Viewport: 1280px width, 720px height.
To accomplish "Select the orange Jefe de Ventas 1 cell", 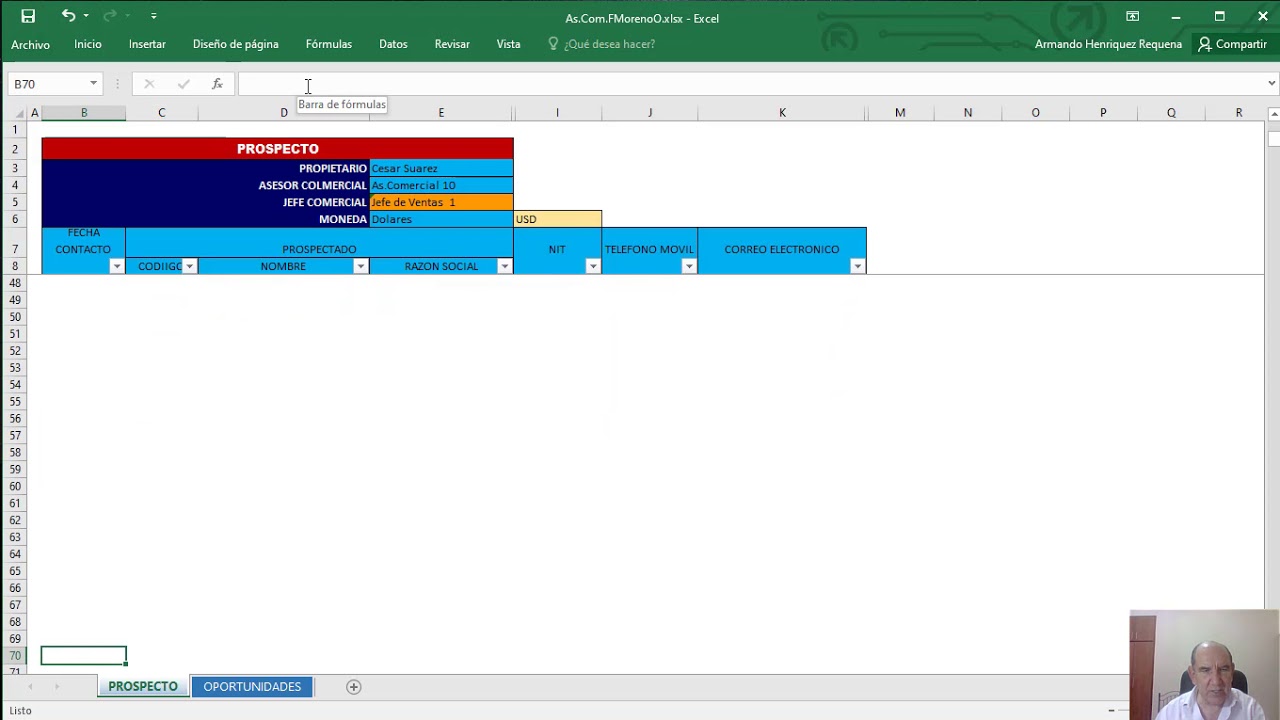I will point(440,202).
